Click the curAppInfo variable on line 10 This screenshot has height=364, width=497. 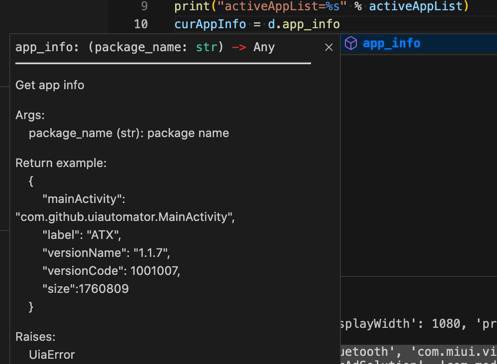point(210,24)
